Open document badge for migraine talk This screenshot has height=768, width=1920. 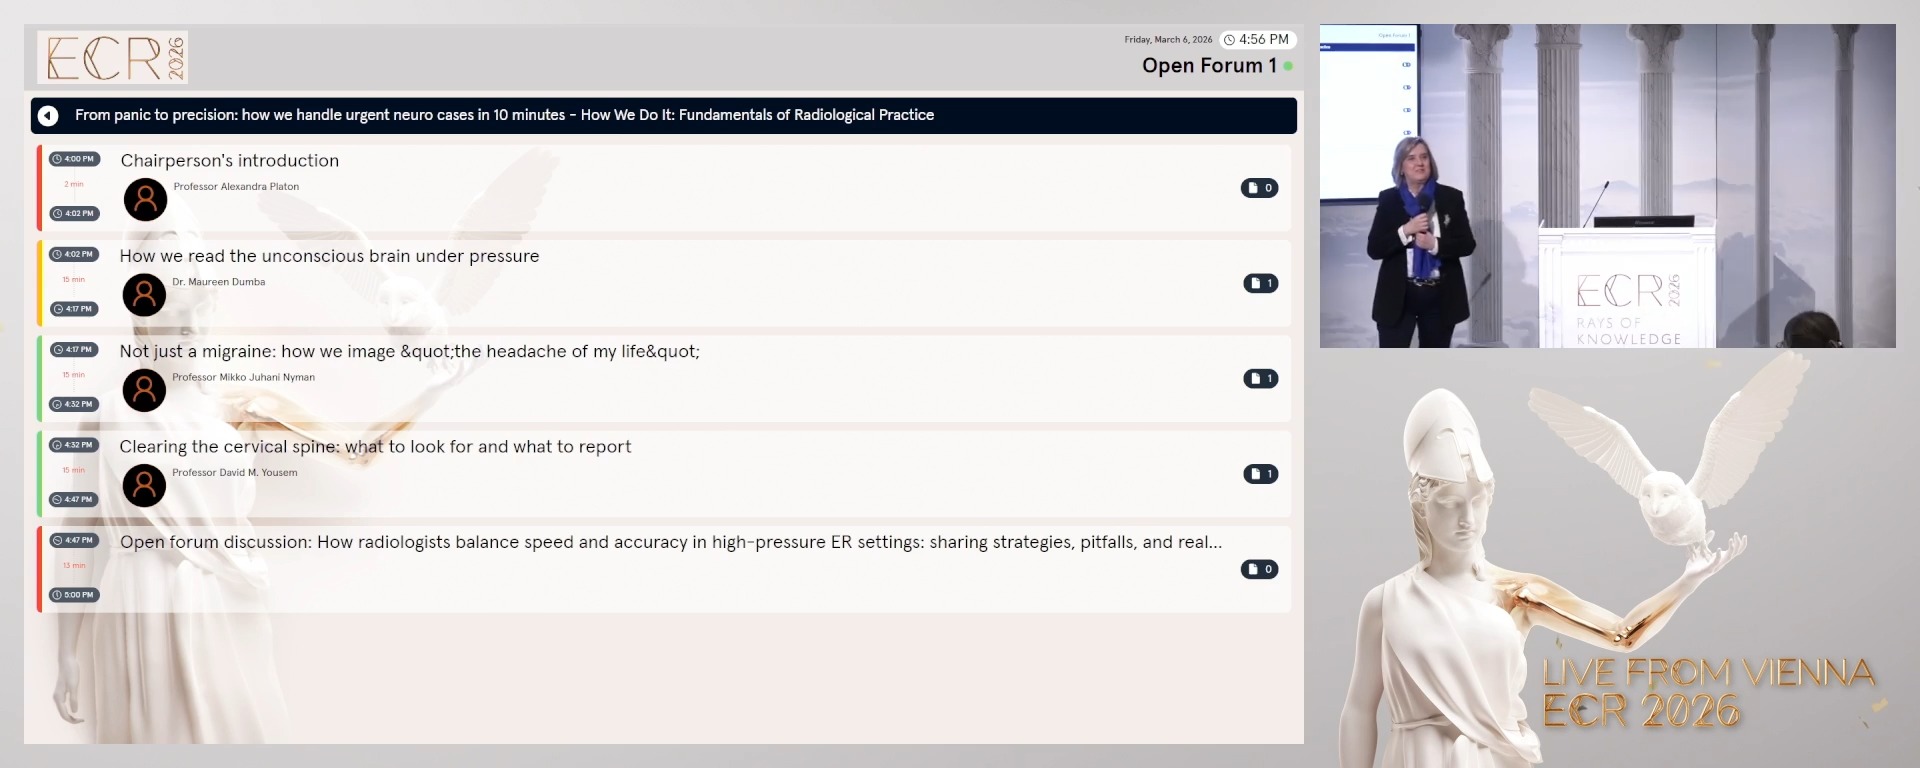click(x=1260, y=378)
